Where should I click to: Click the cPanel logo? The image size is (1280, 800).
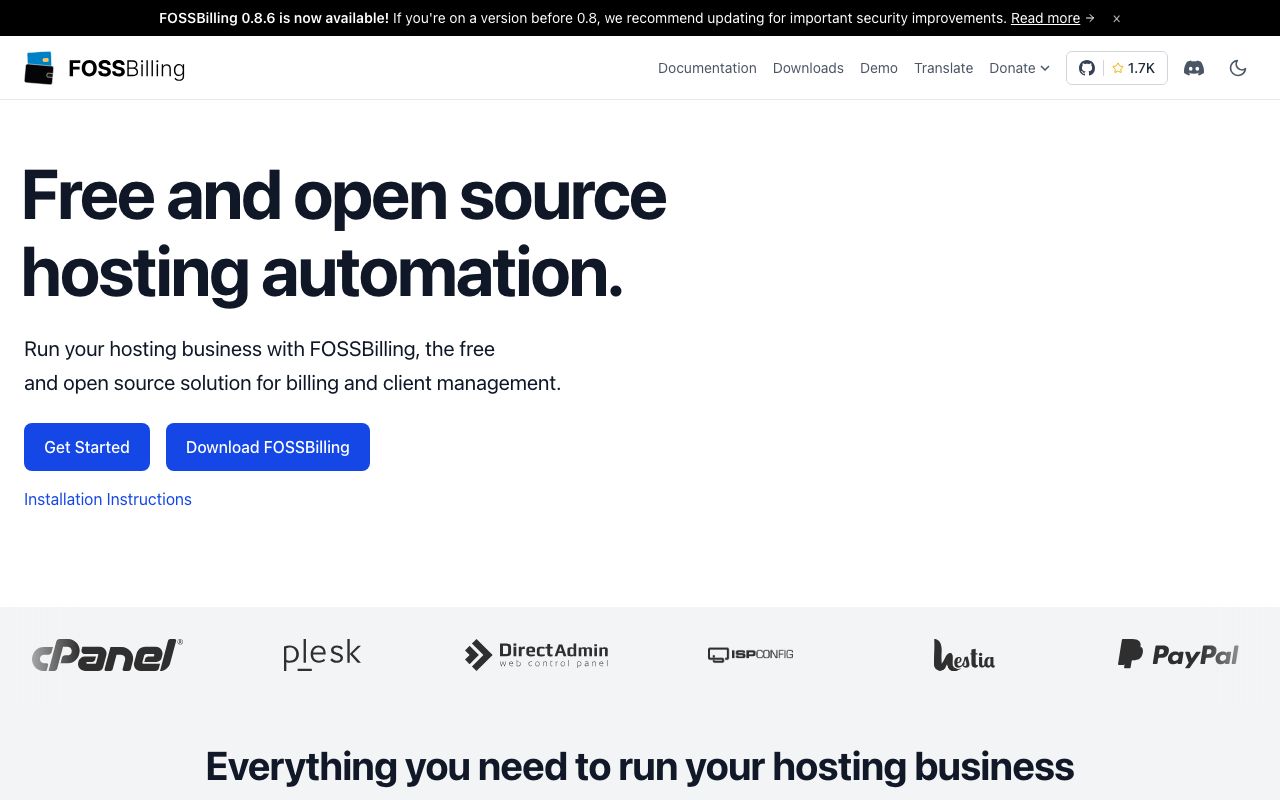click(x=107, y=655)
